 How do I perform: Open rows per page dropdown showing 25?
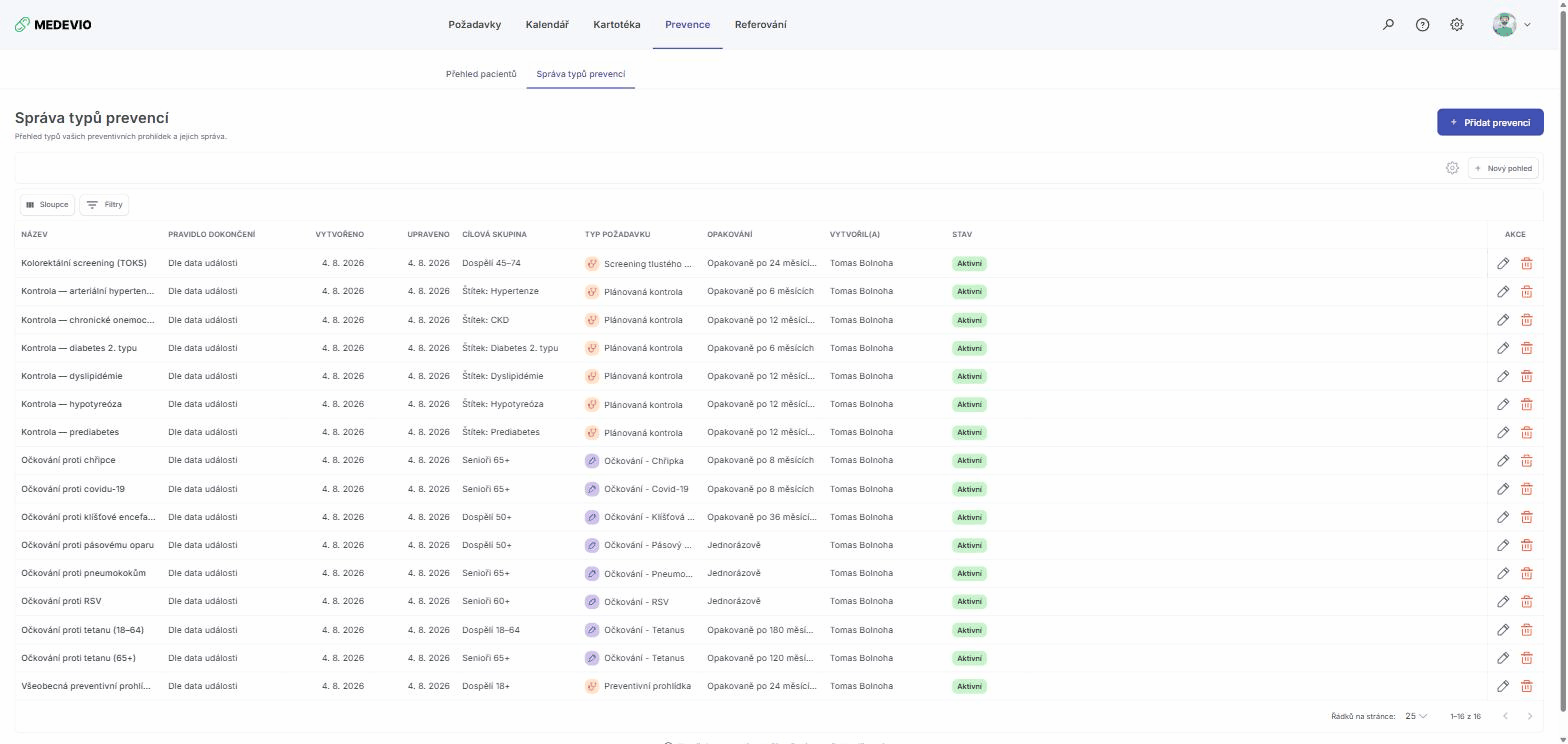coord(1416,716)
